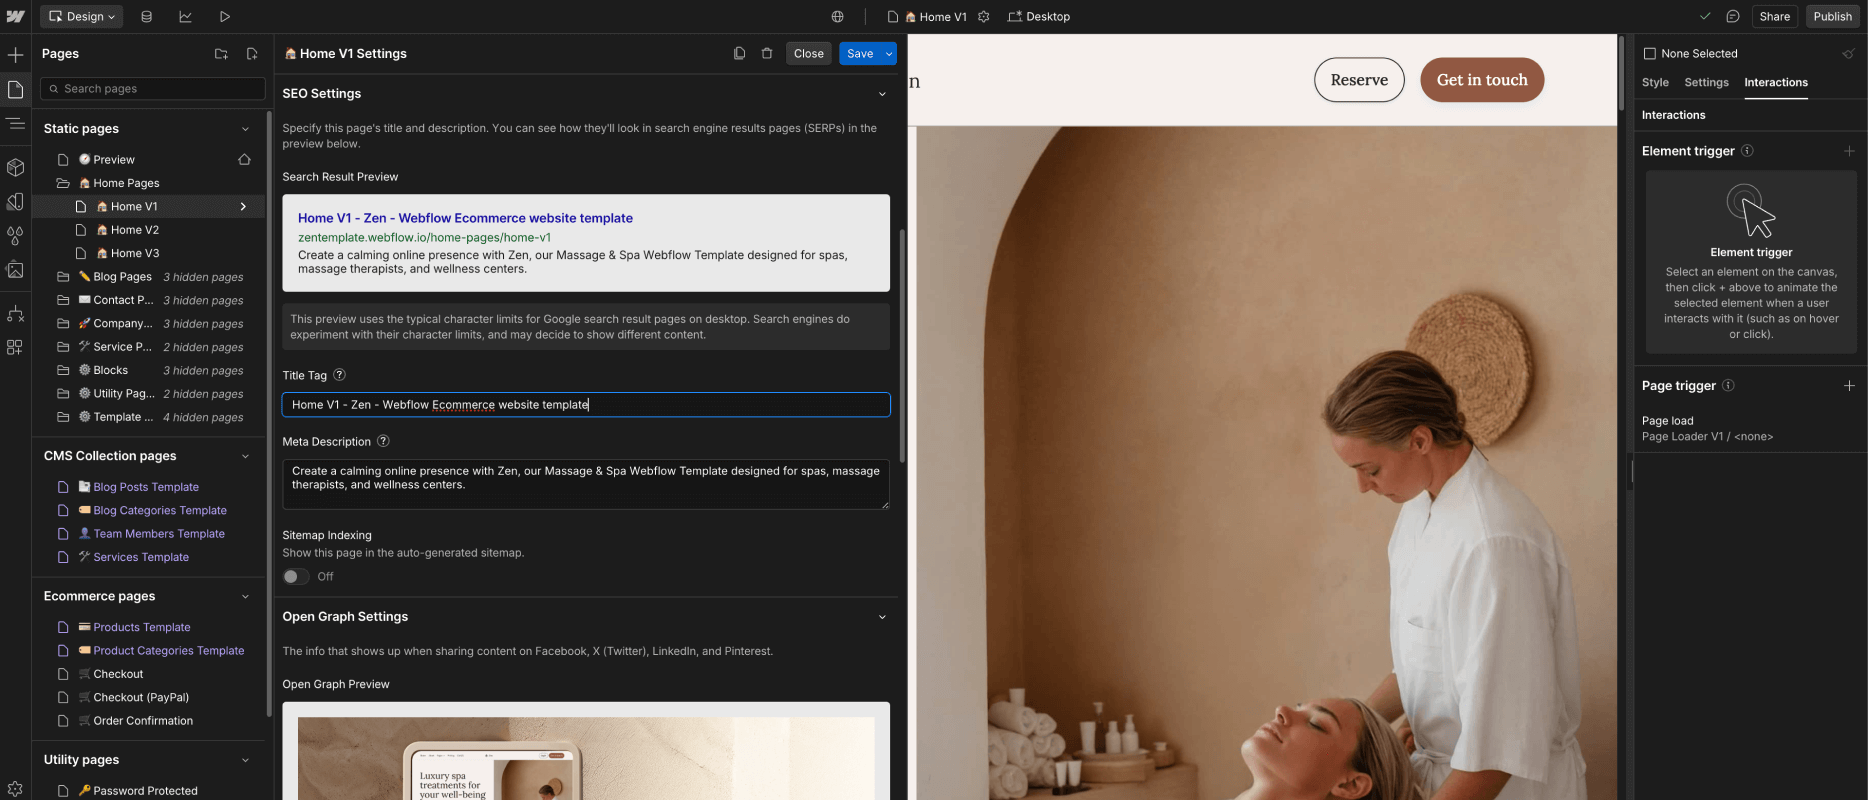The height and width of the screenshot is (800, 1868).
Task: Click the Reserve button on canvas
Action: click(1359, 80)
